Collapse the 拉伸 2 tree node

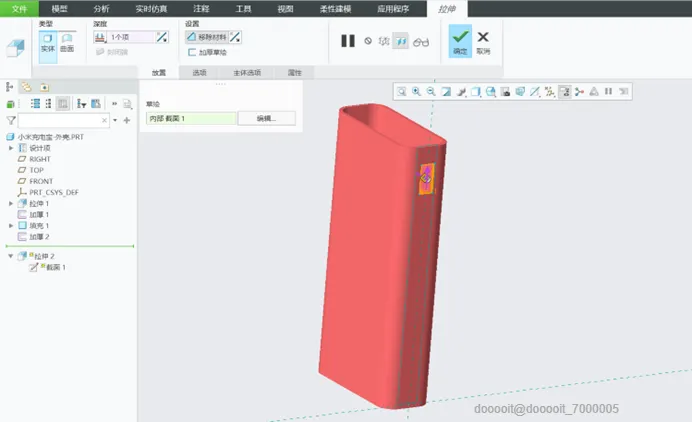tap(11, 256)
